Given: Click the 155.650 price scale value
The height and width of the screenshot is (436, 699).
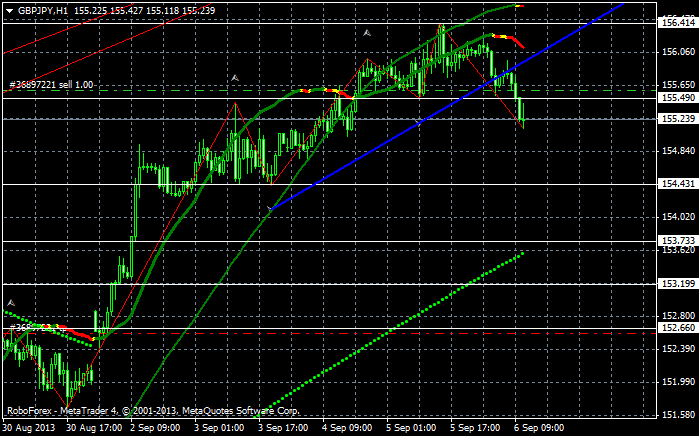Looking at the screenshot, I should point(679,85).
